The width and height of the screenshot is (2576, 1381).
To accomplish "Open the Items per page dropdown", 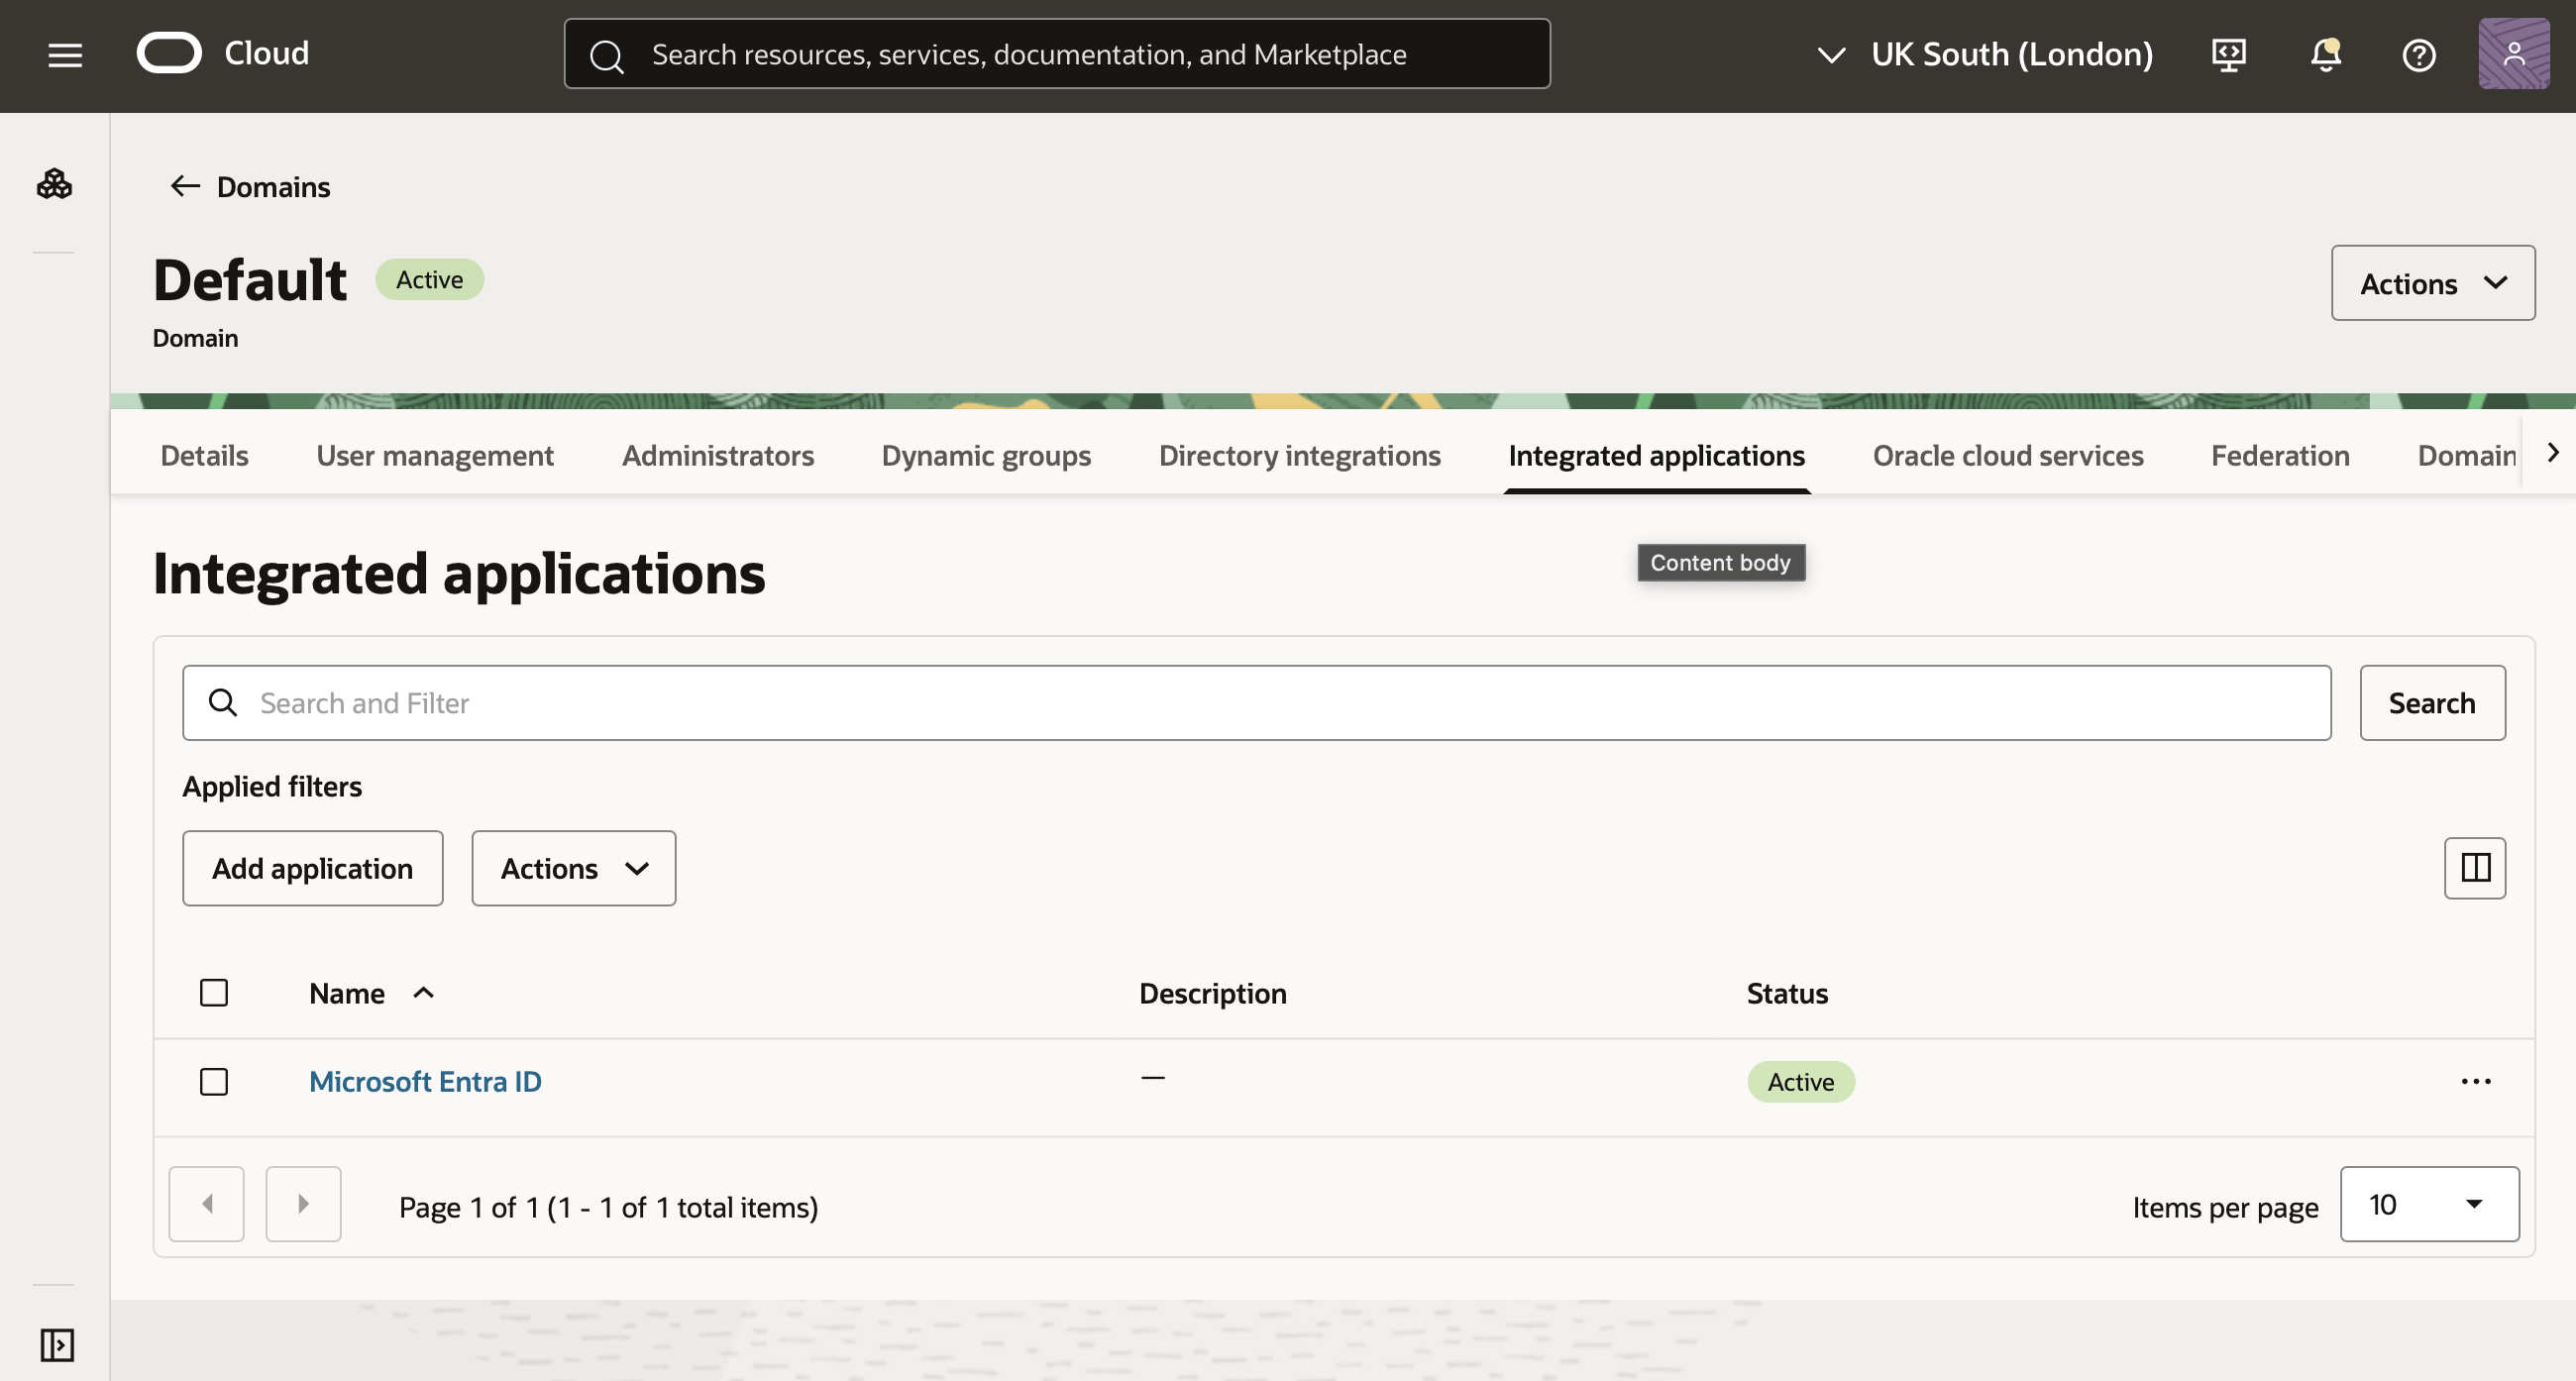I will 2428,1204.
